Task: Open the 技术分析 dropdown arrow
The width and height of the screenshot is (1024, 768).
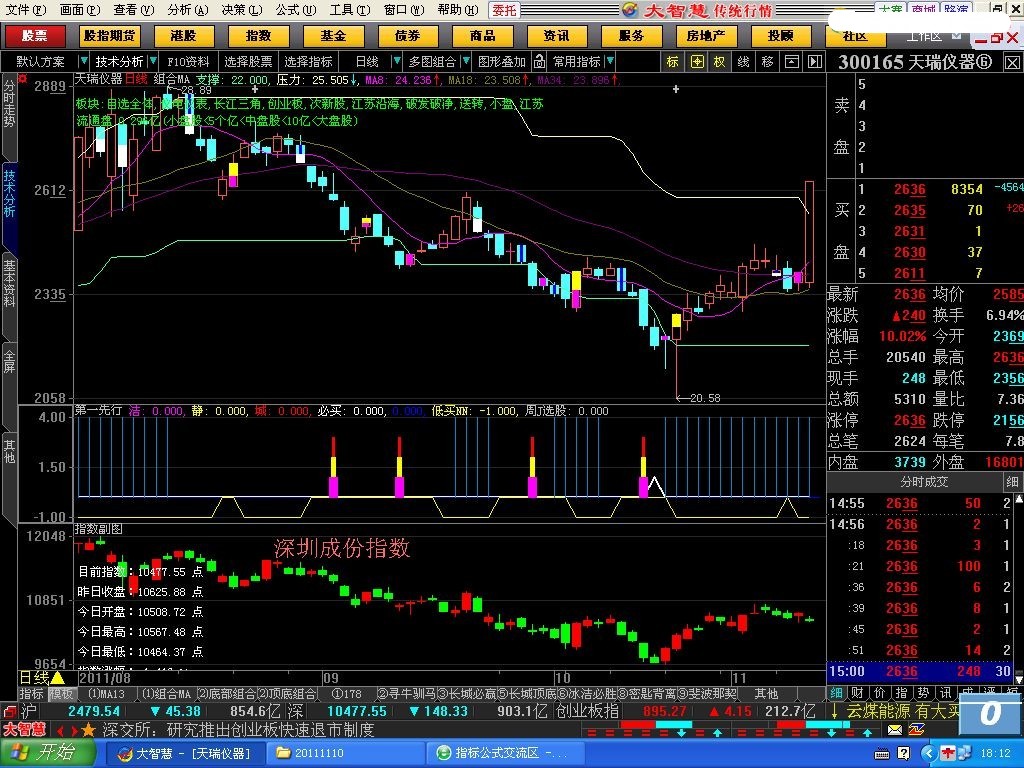Action: tap(153, 61)
